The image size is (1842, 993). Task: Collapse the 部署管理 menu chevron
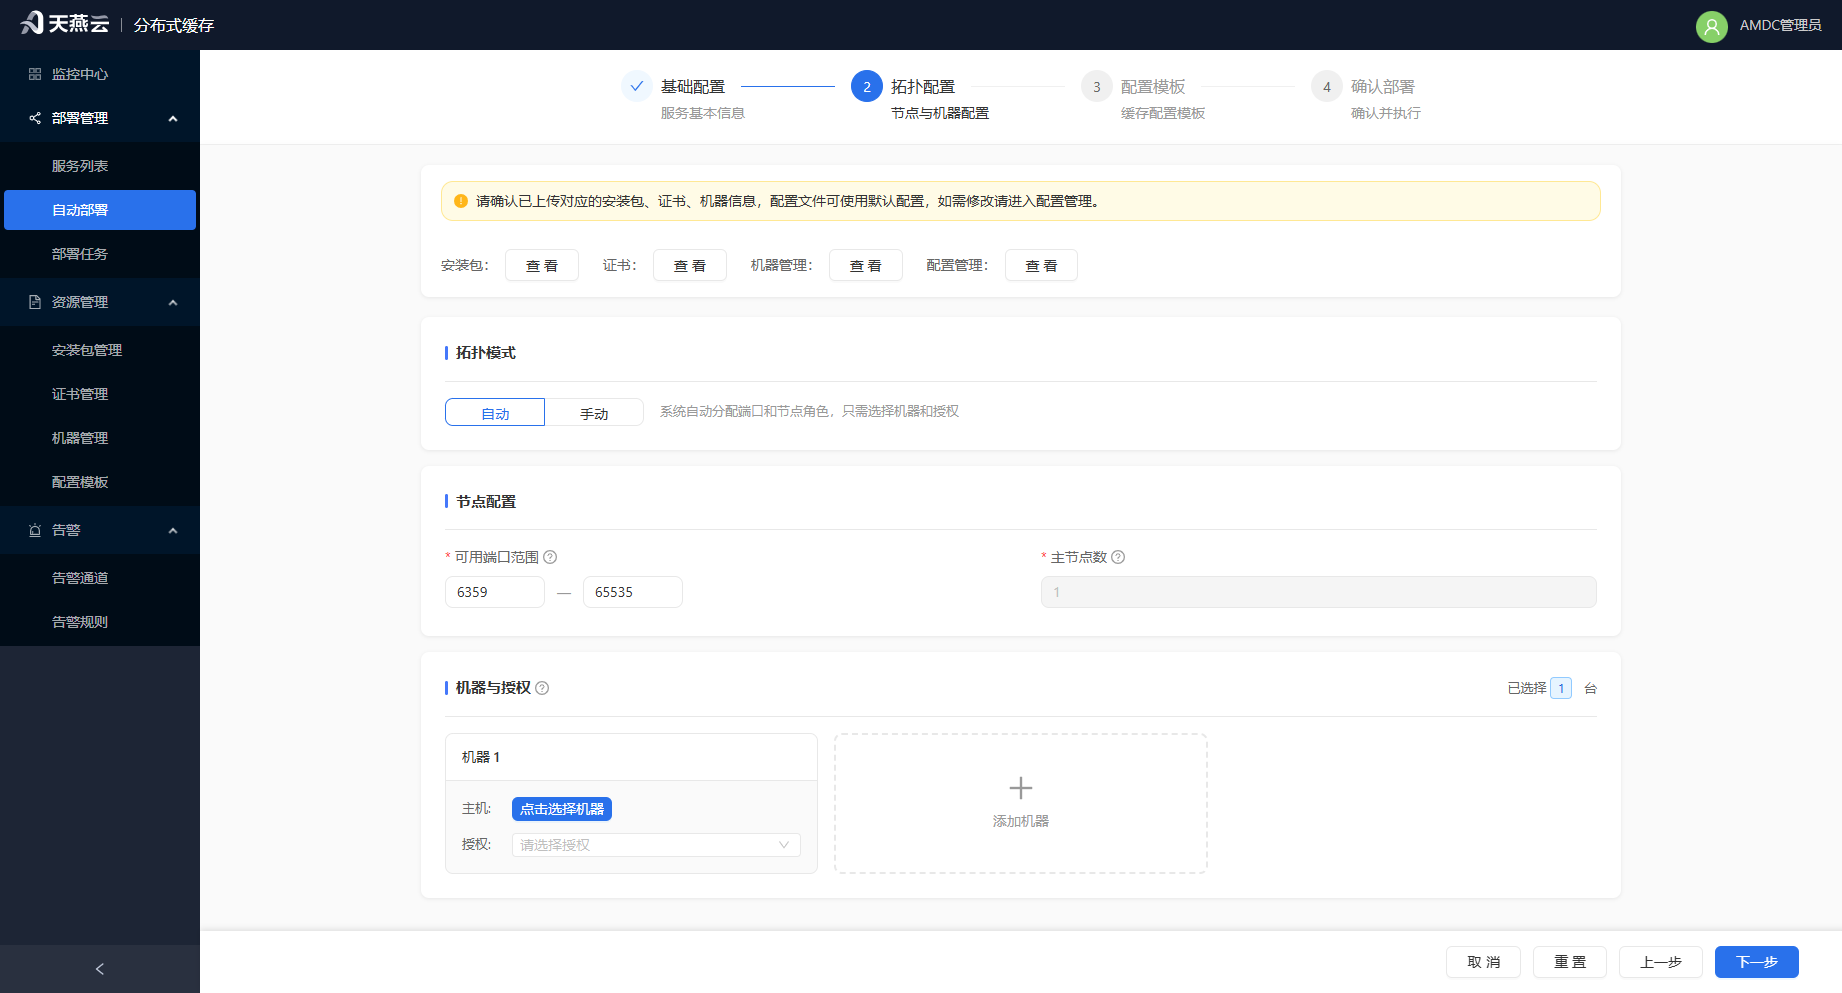[x=173, y=119]
